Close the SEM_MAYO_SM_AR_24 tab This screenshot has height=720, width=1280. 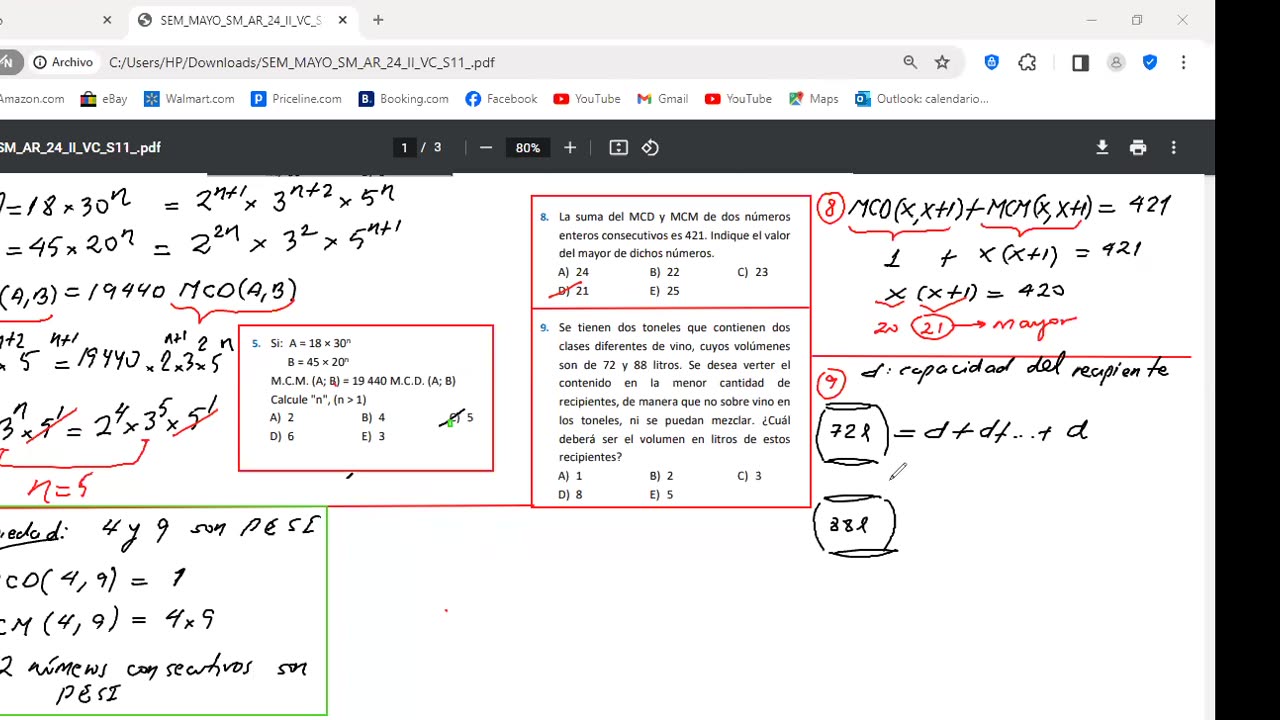(x=343, y=20)
